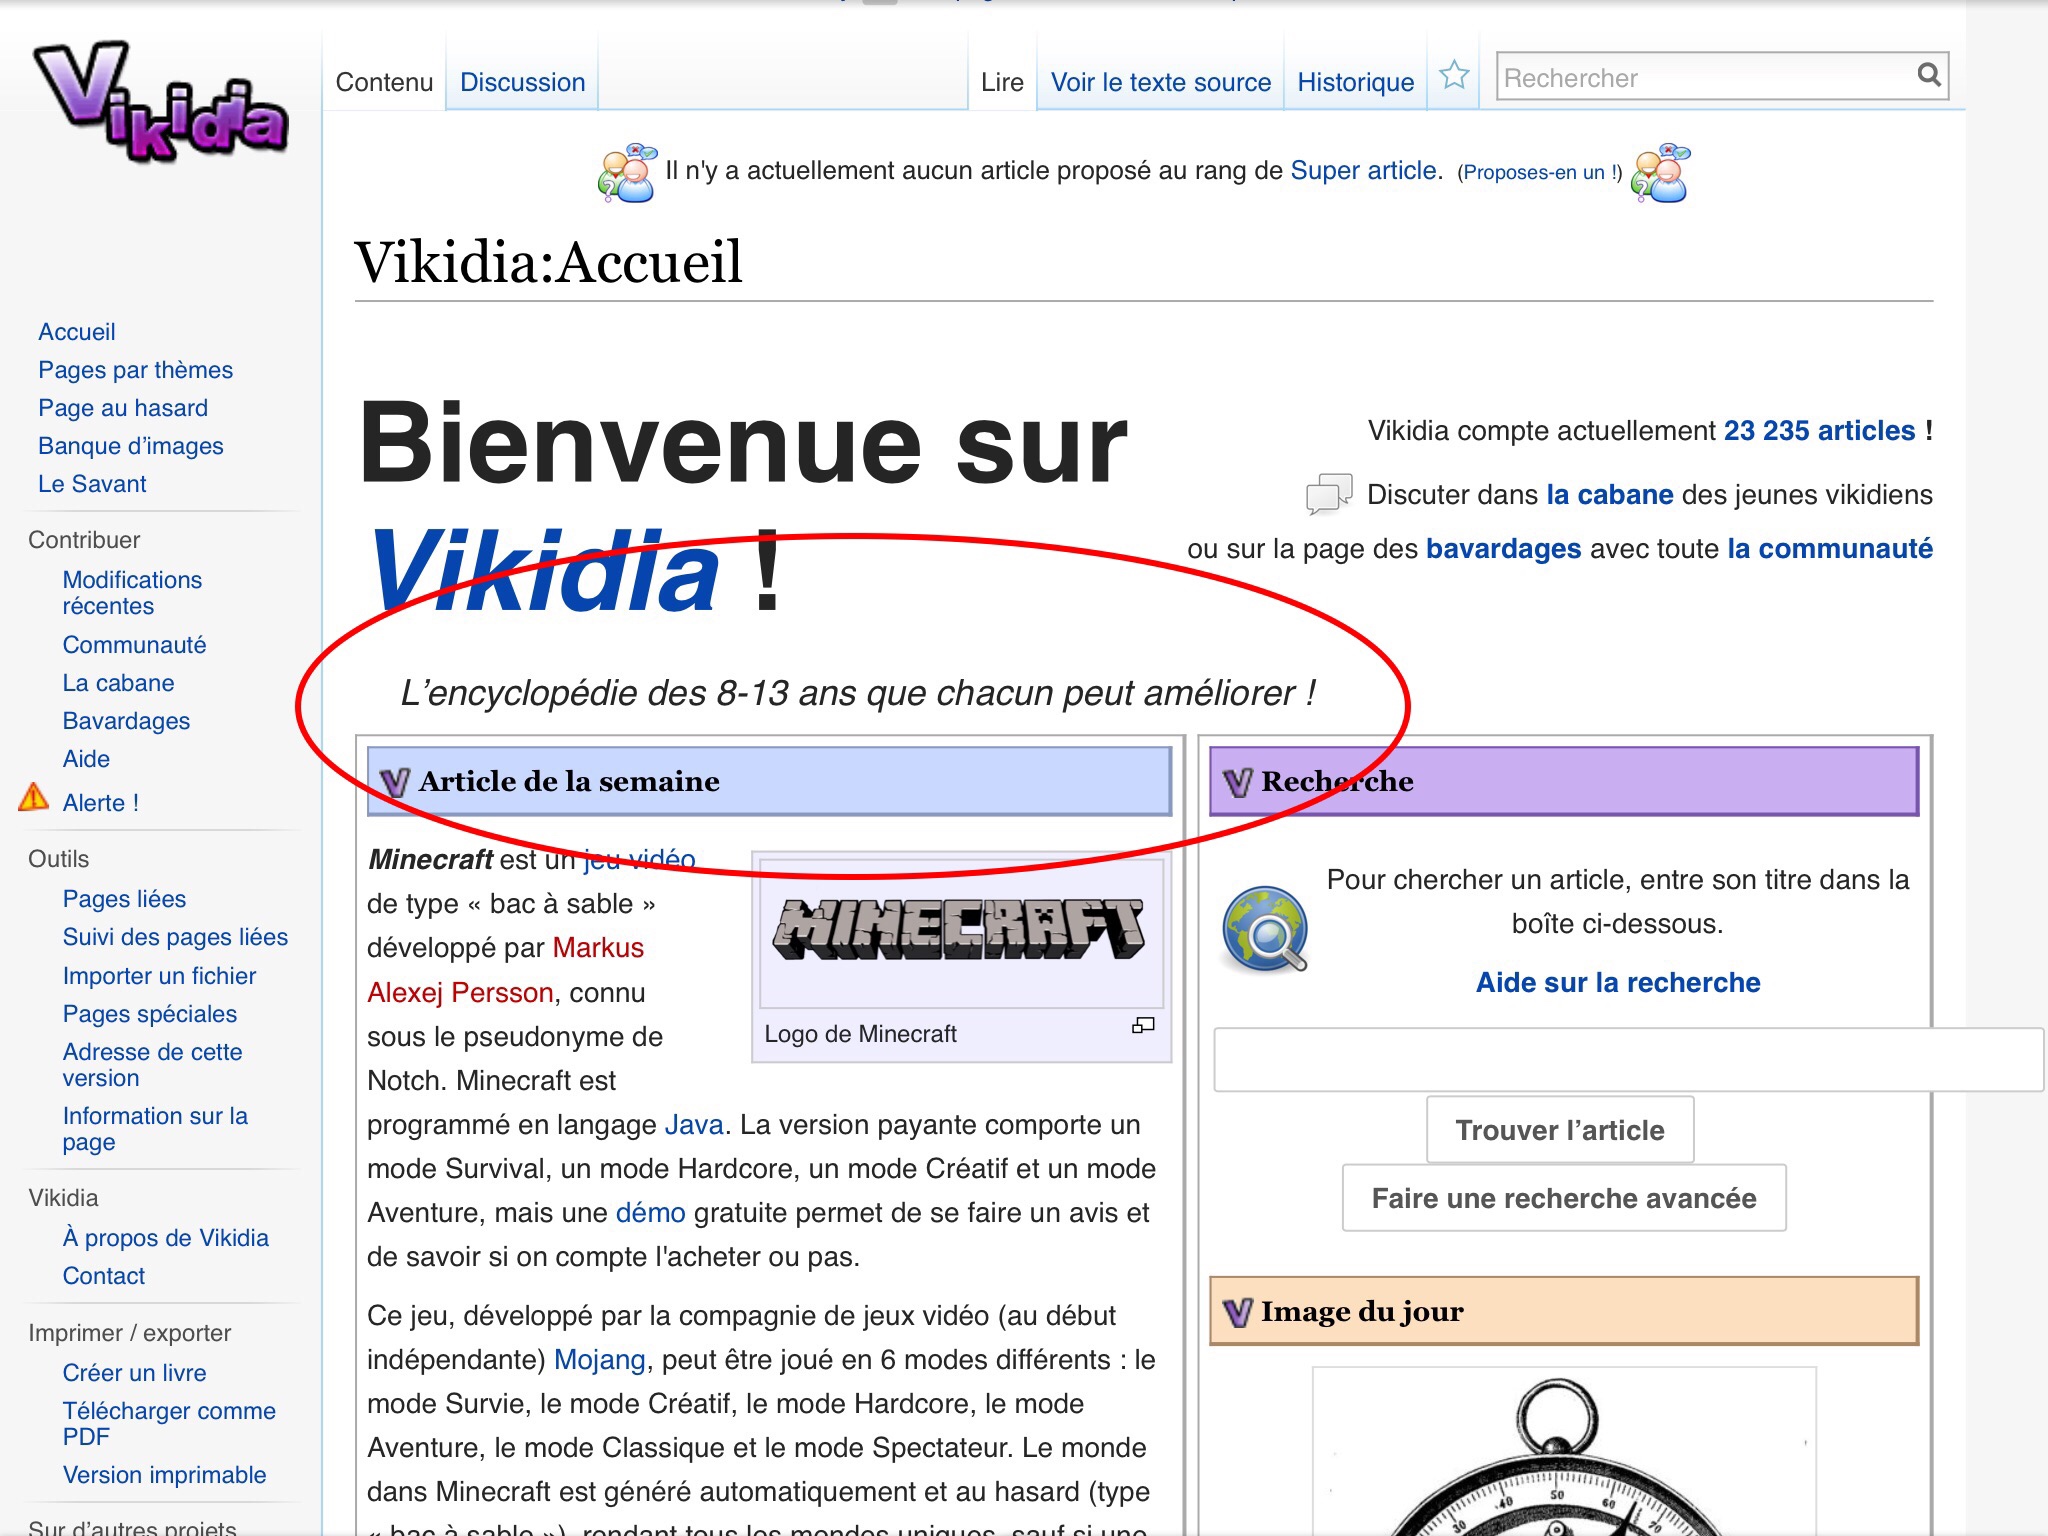Viewport: 2048px width, 1536px height.
Task: Open Page au hasard in sidebar
Action: (x=123, y=408)
